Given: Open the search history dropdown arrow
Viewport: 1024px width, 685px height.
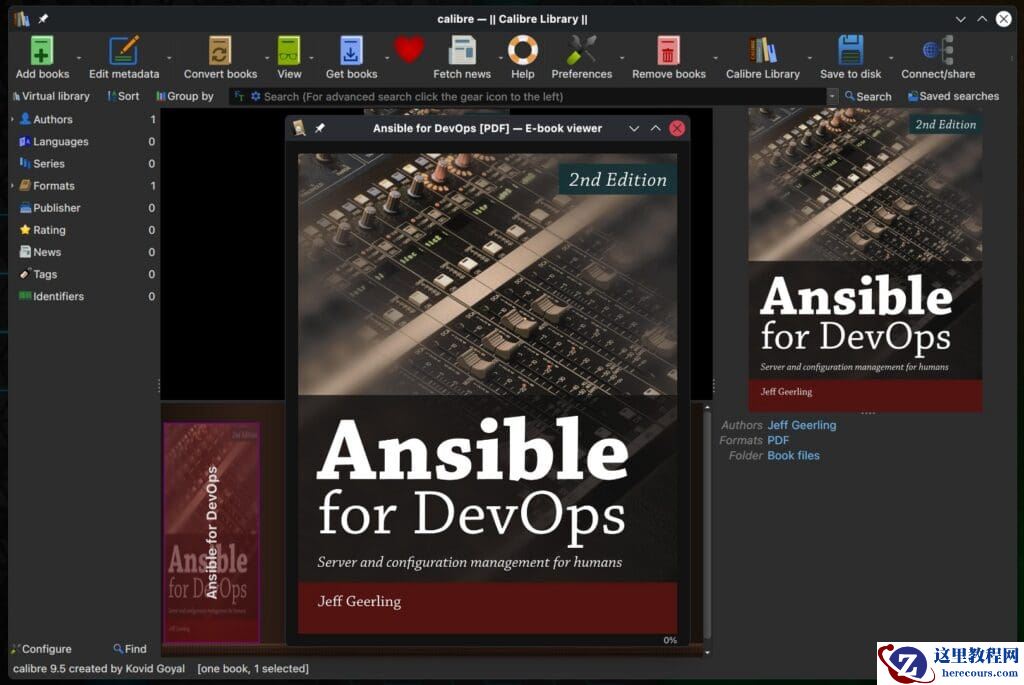Looking at the screenshot, I should click(832, 96).
